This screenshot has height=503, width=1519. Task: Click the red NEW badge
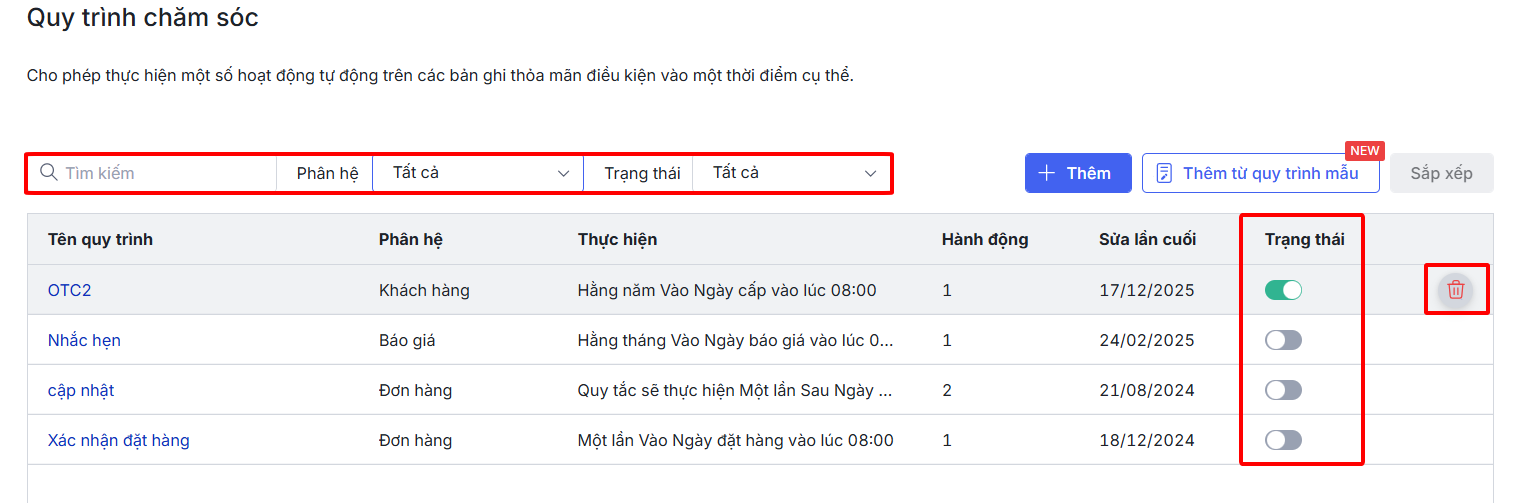point(1364,151)
